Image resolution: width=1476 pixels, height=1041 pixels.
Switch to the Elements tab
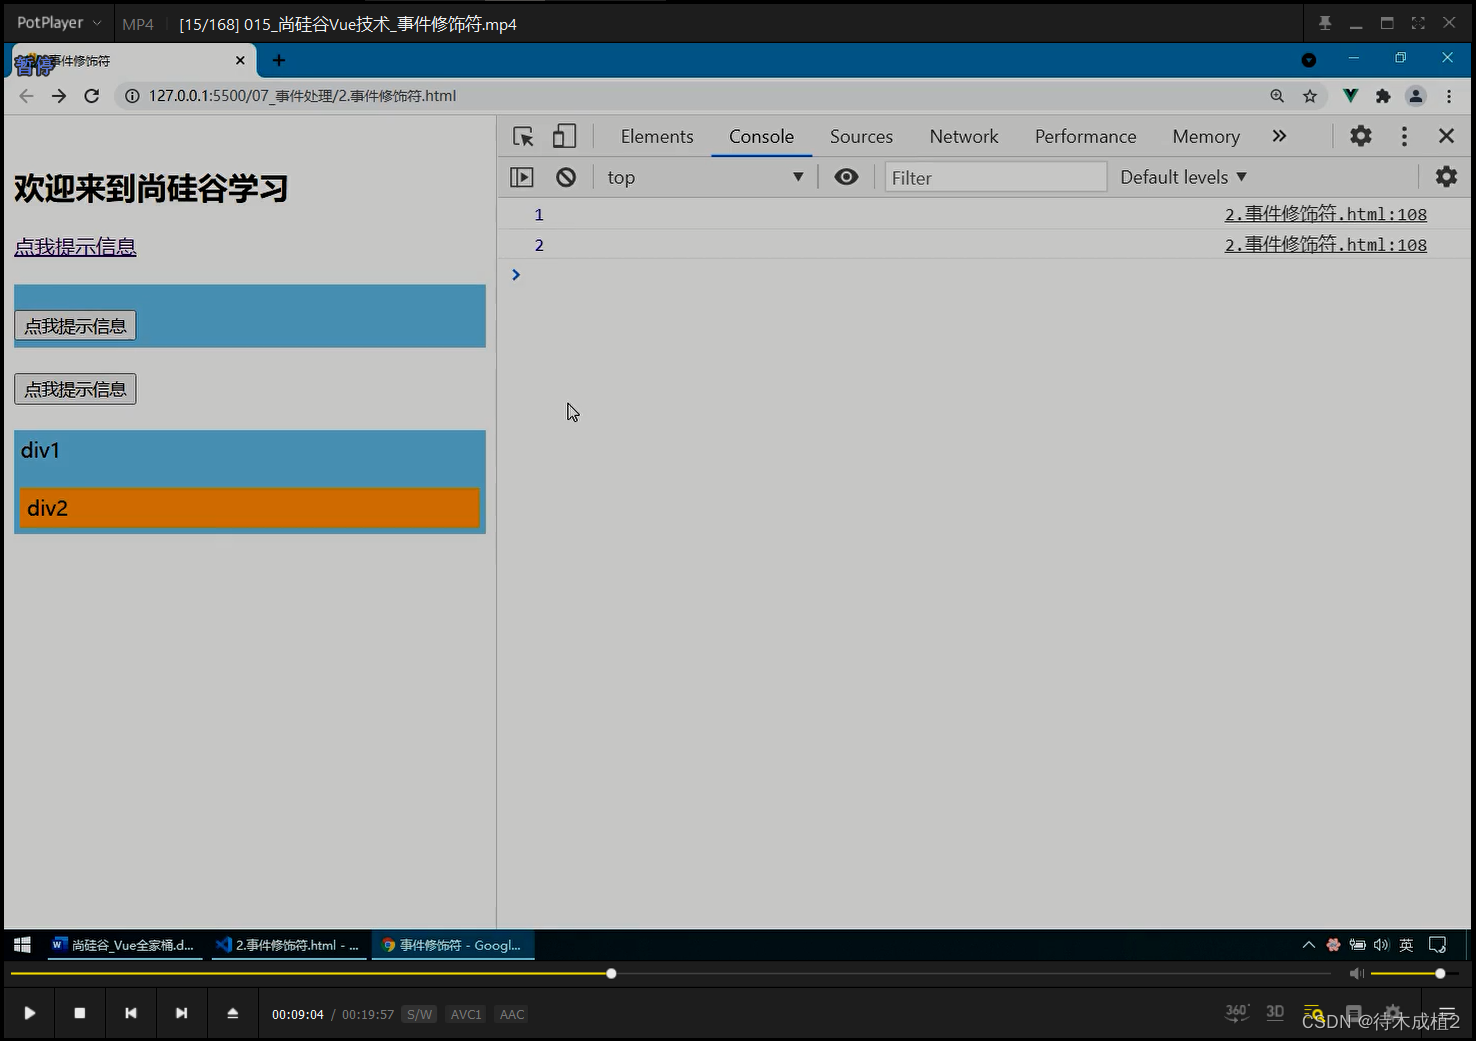[657, 136]
